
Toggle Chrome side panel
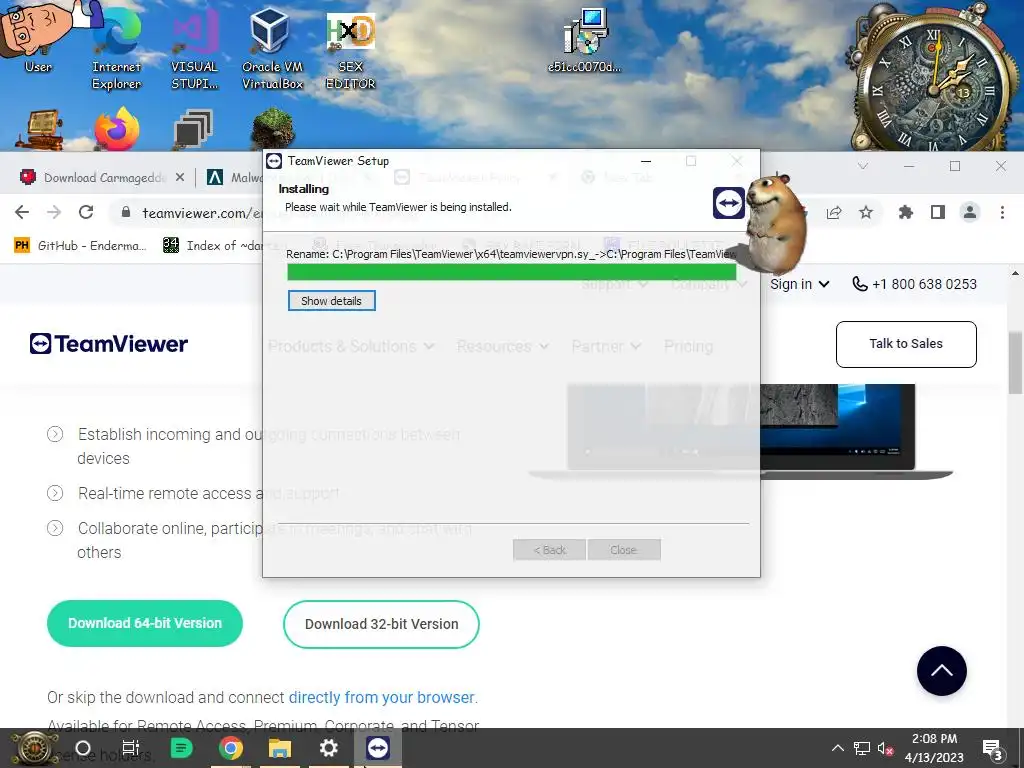click(938, 212)
